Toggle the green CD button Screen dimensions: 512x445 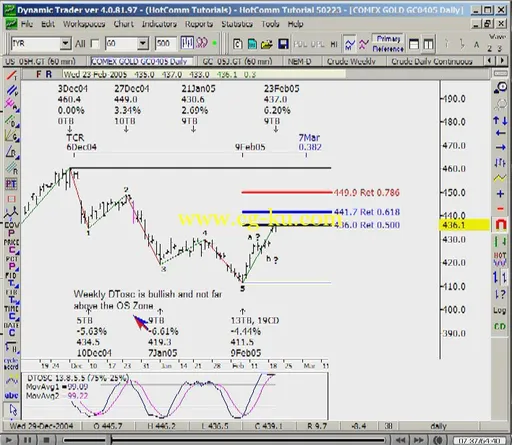coord(500,326)
